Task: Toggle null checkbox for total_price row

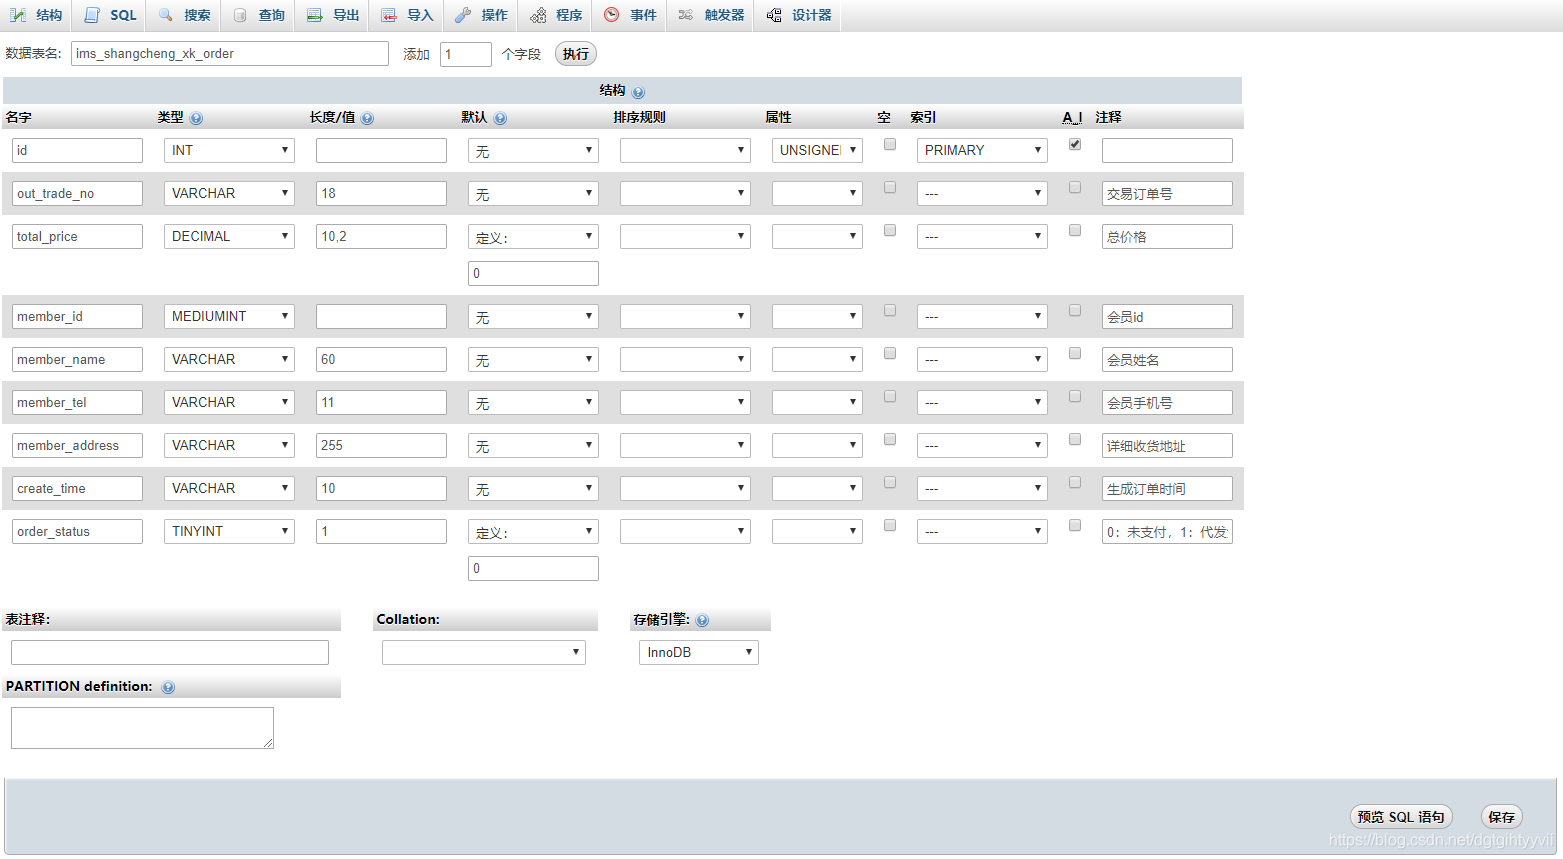Action: click(890, 230)
